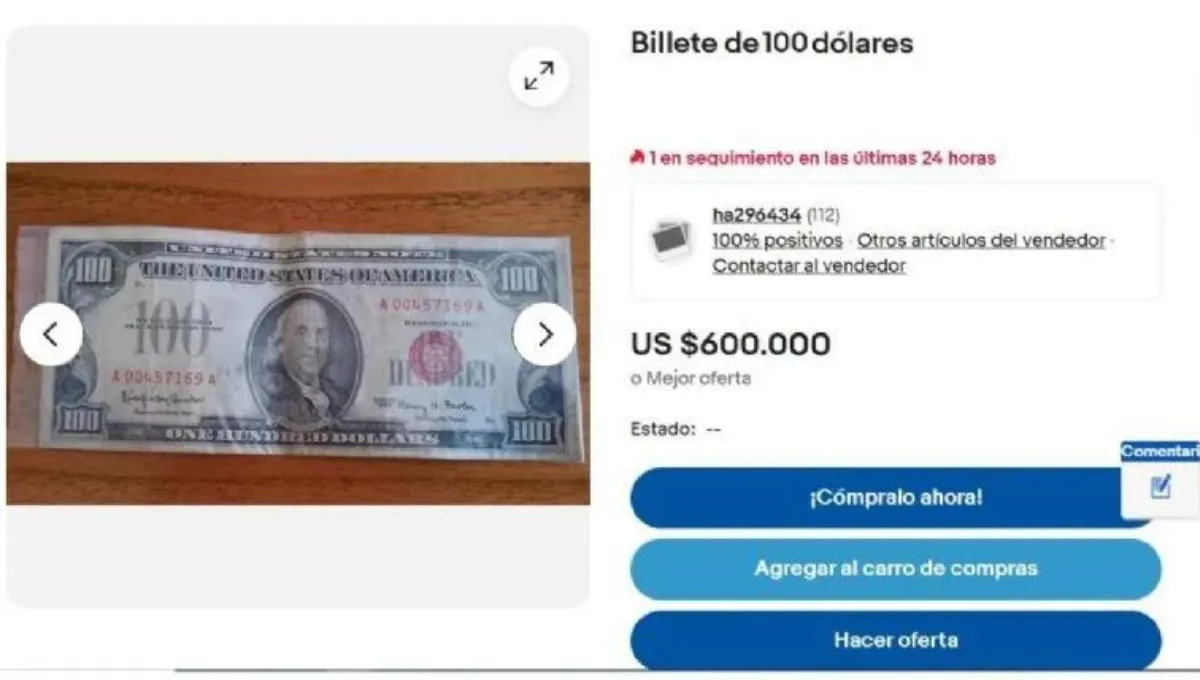Click ¡Cómpralo ahora! button
Viewport: 1200px width, 680px height.
pyautogui.click(x=896, y=497)
